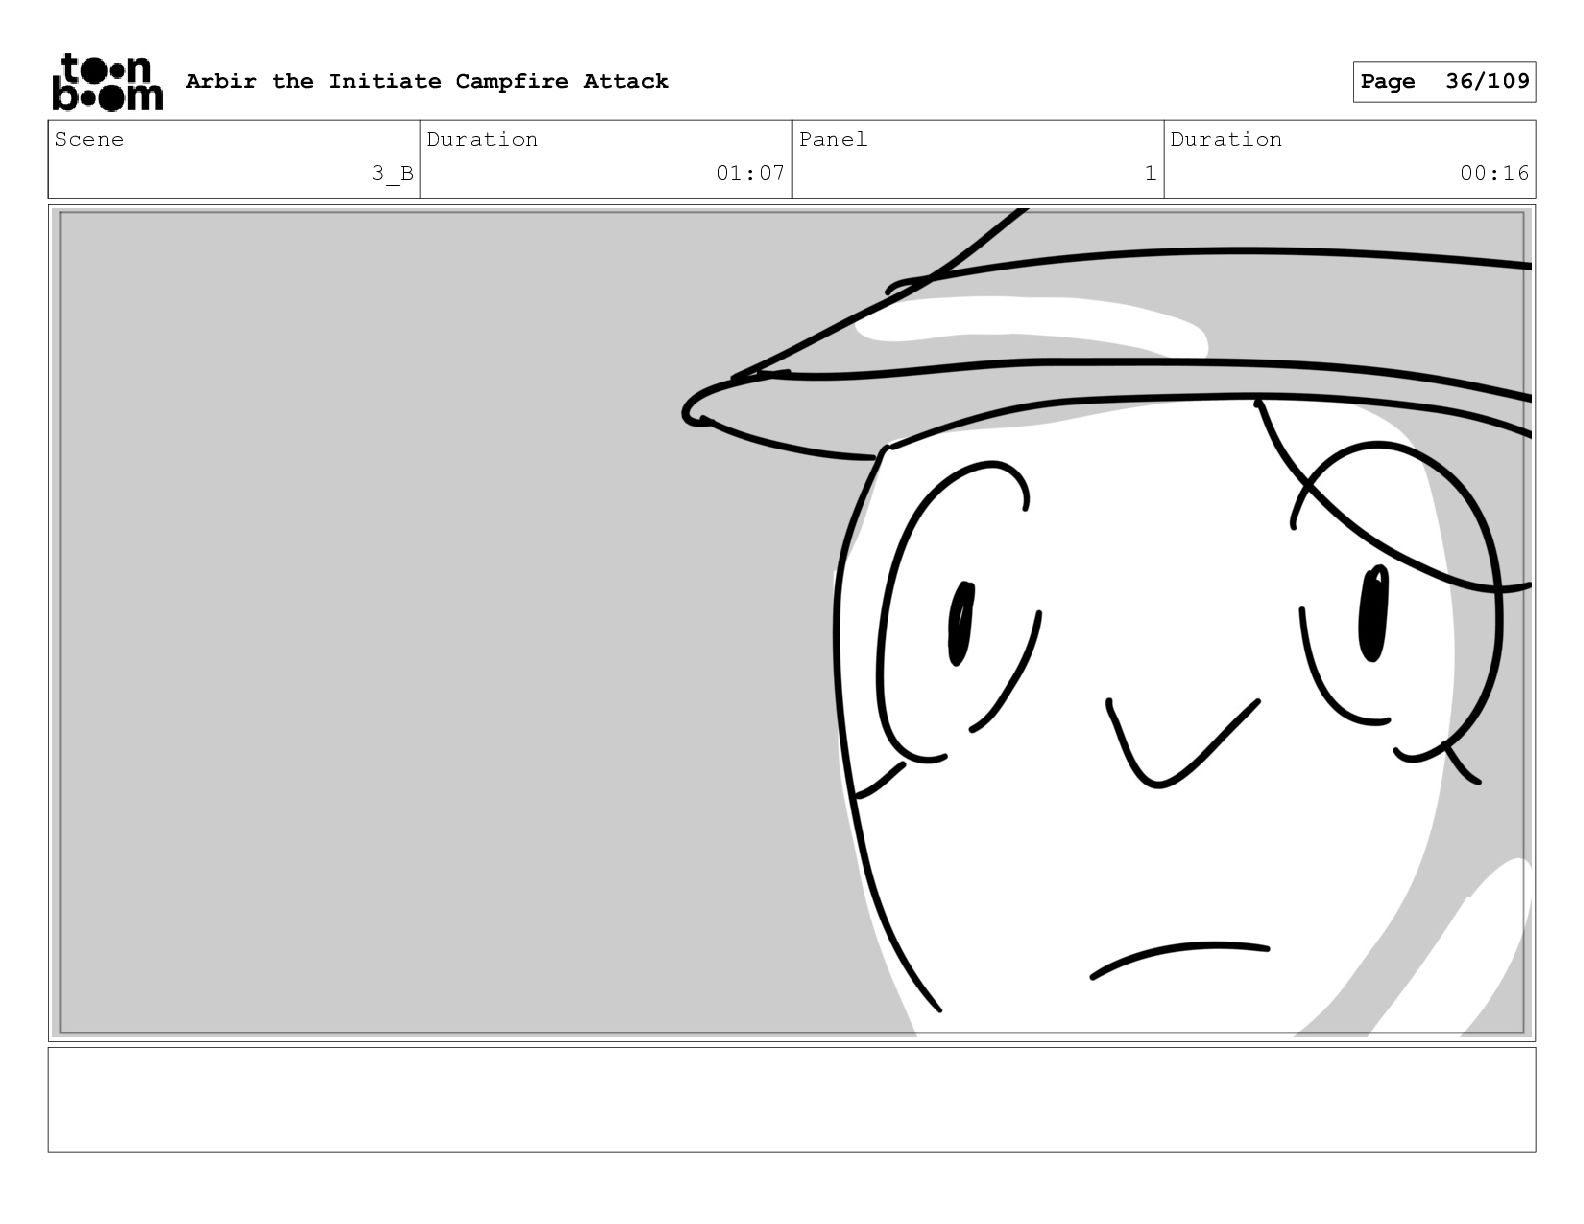Click the Toon Boom logo

click(x=107, y=82)
